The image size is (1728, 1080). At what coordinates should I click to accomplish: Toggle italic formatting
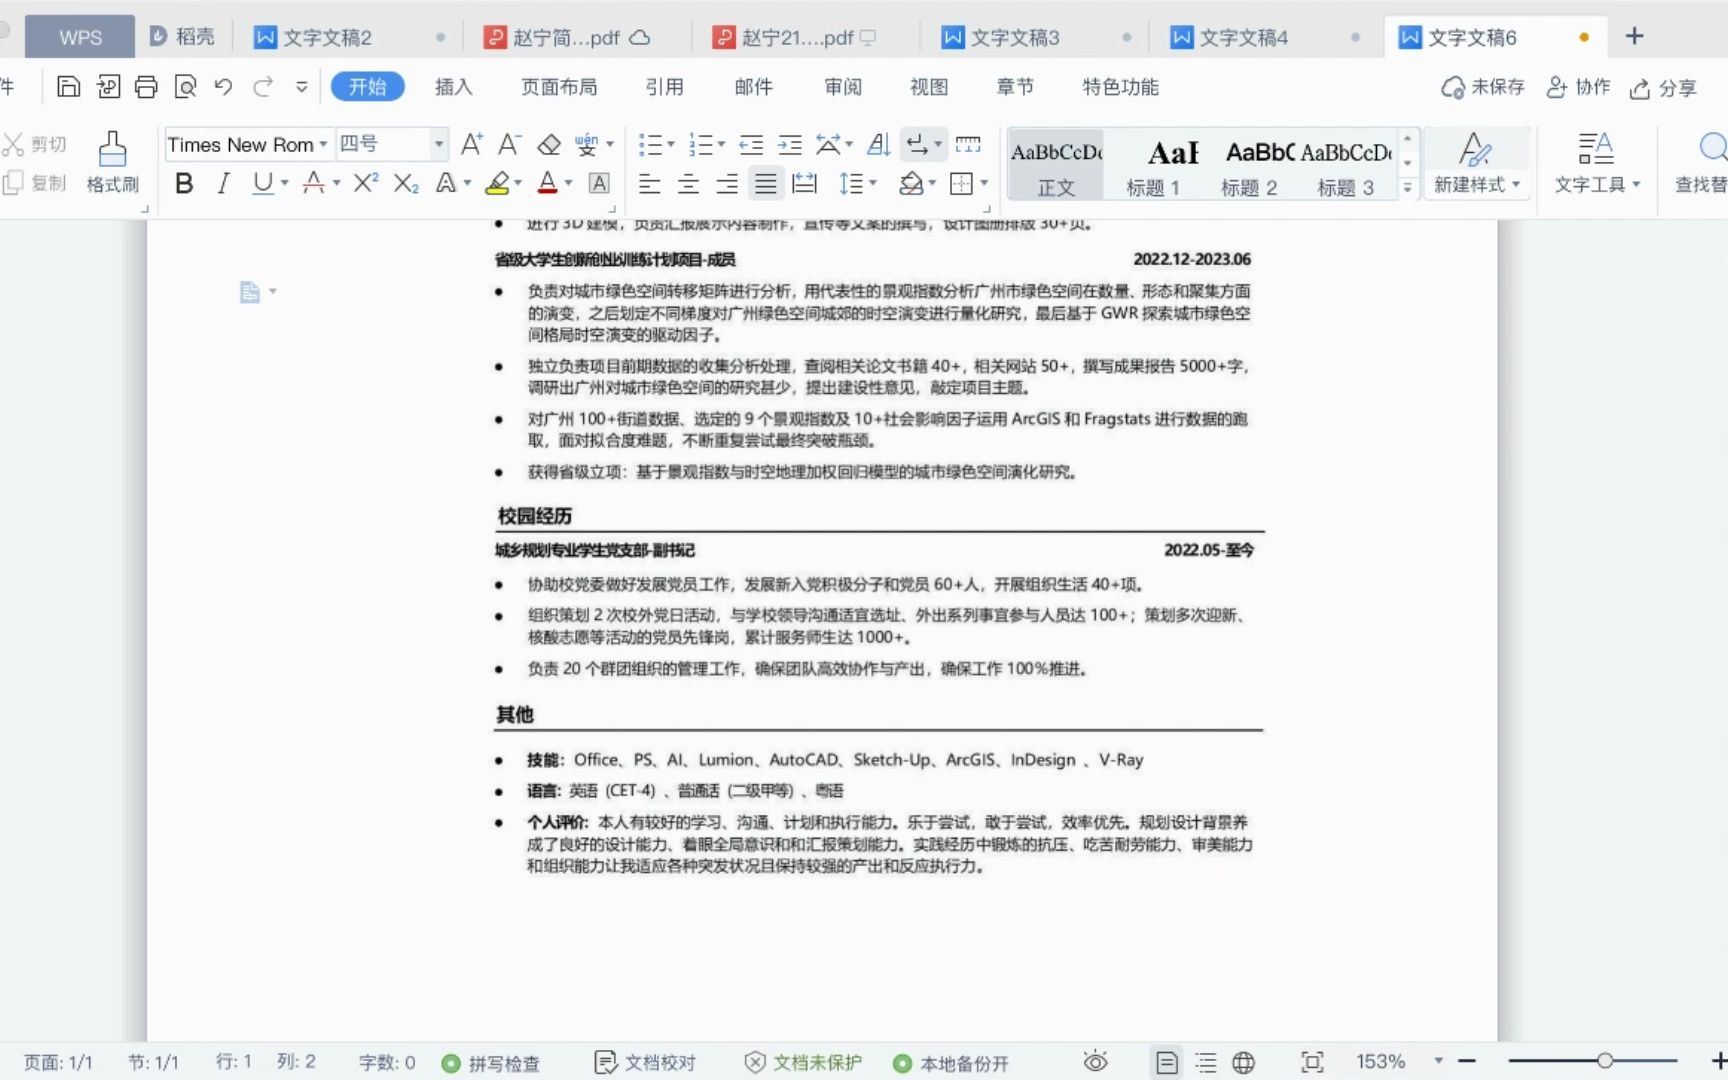click(223, 183)
